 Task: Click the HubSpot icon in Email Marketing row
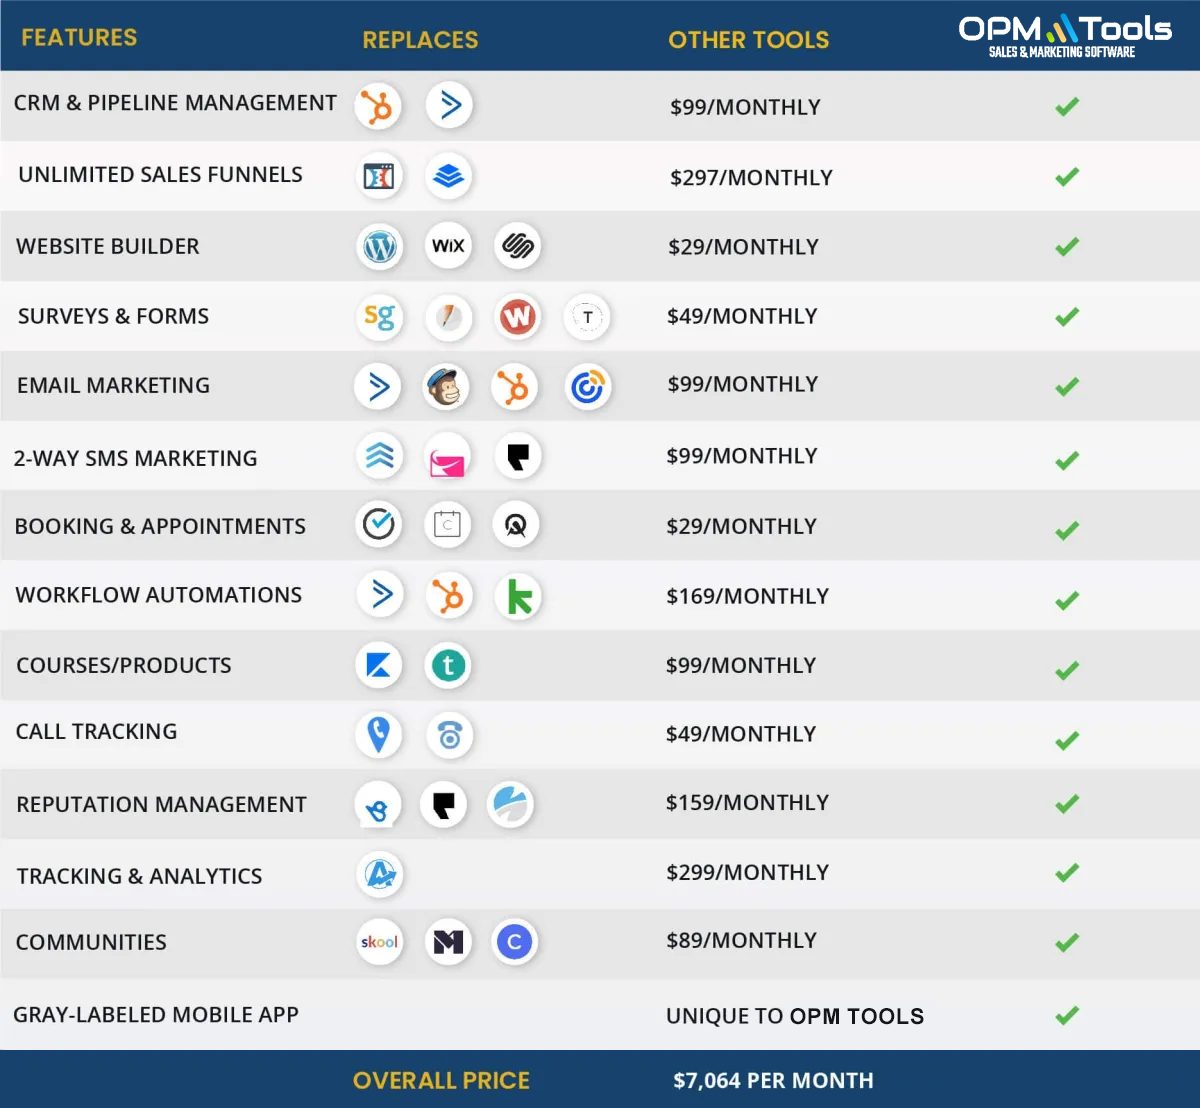pos(515,387)
